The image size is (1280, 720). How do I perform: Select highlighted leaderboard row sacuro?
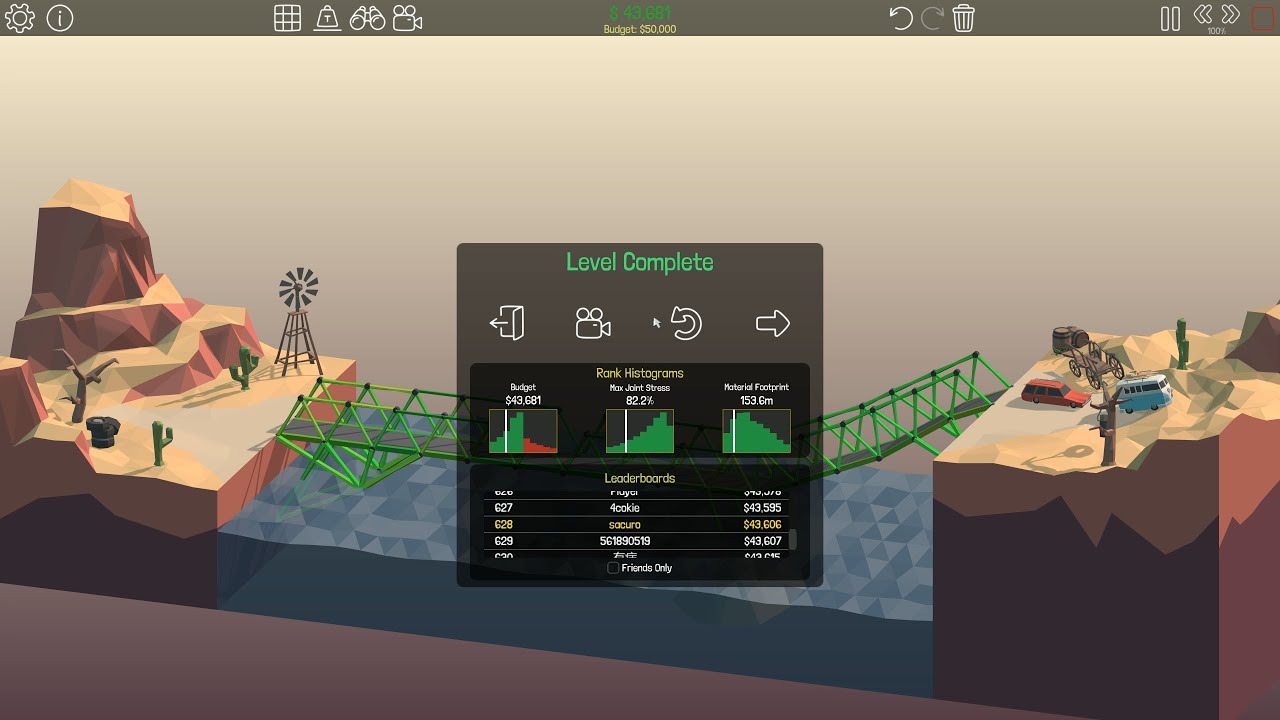(x=638, y=524)
